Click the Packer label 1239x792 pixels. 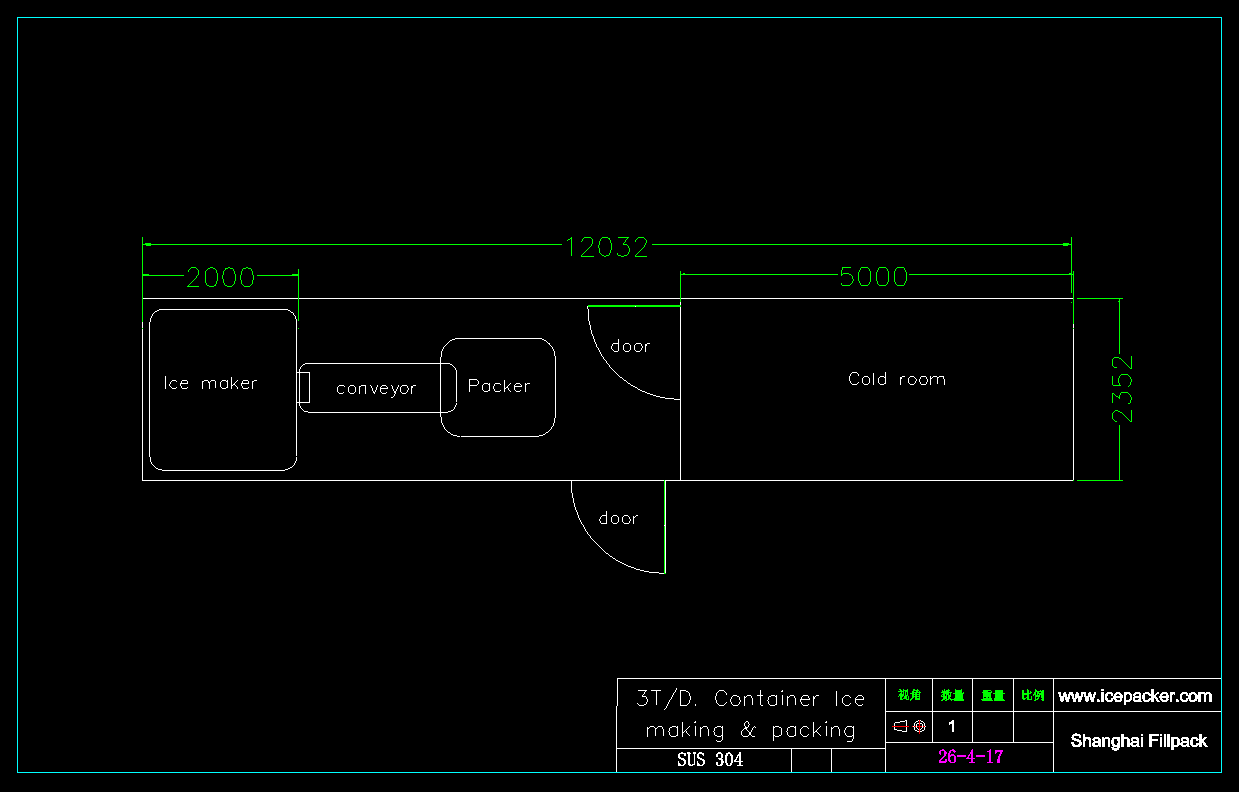(499, 386)
